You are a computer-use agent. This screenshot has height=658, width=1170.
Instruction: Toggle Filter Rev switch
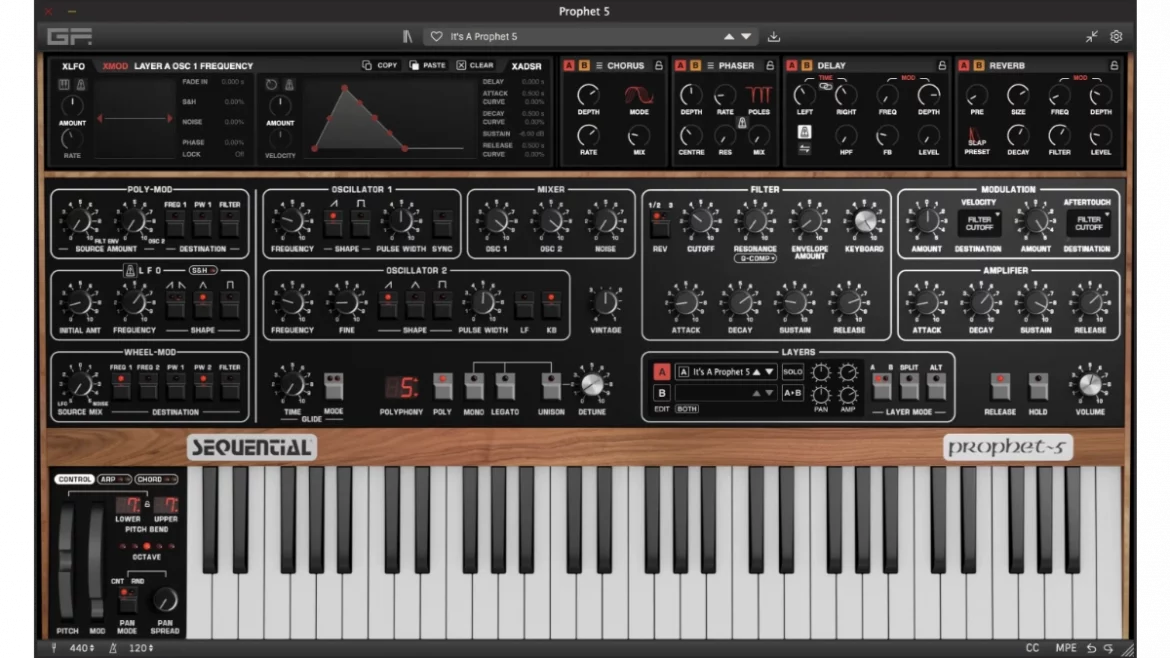(660, 223)
